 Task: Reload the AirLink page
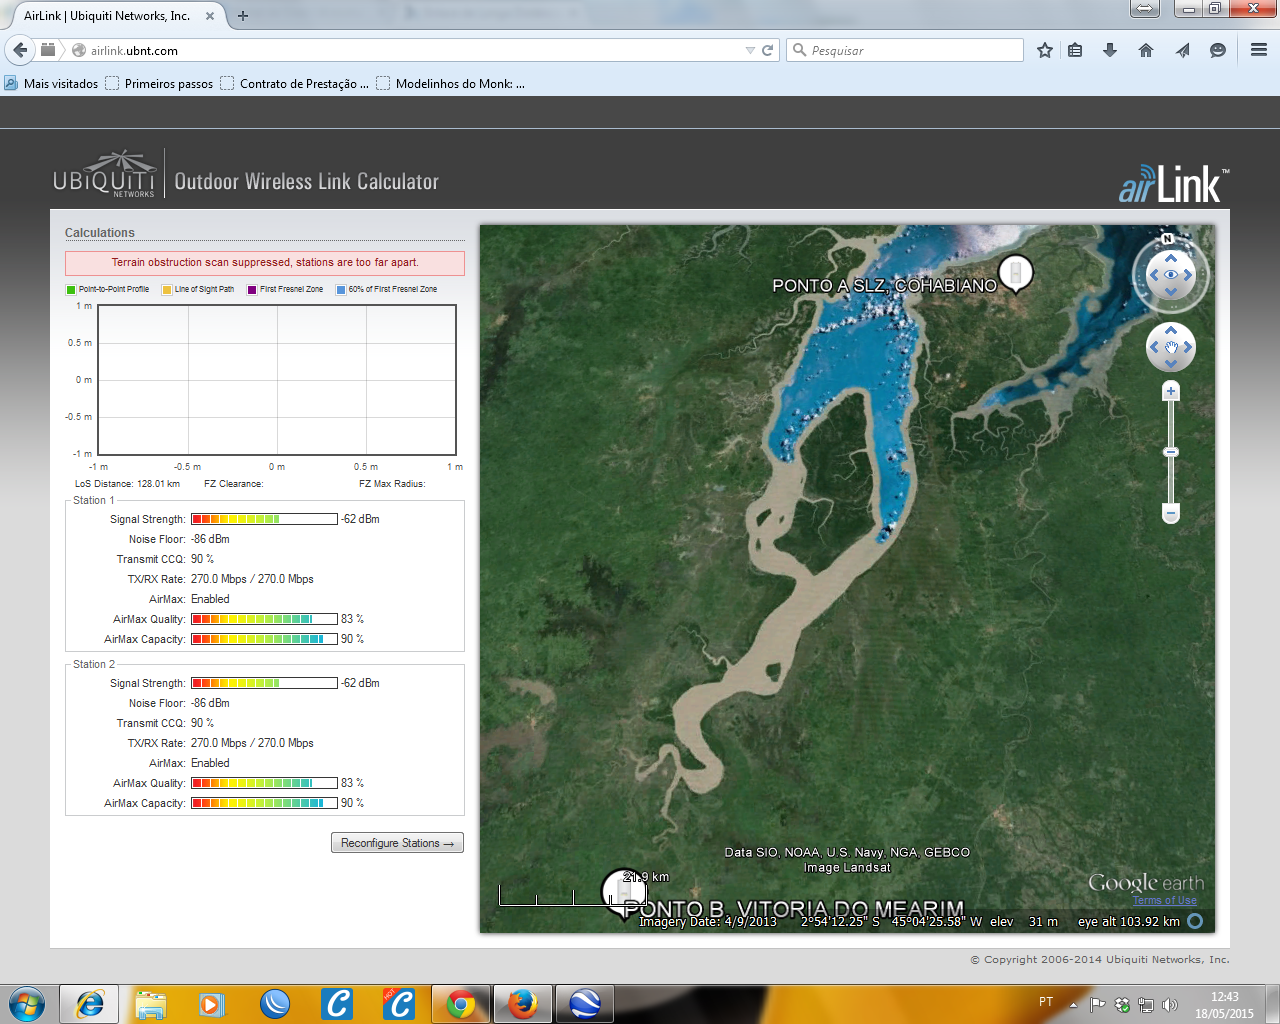coord(768,50)
